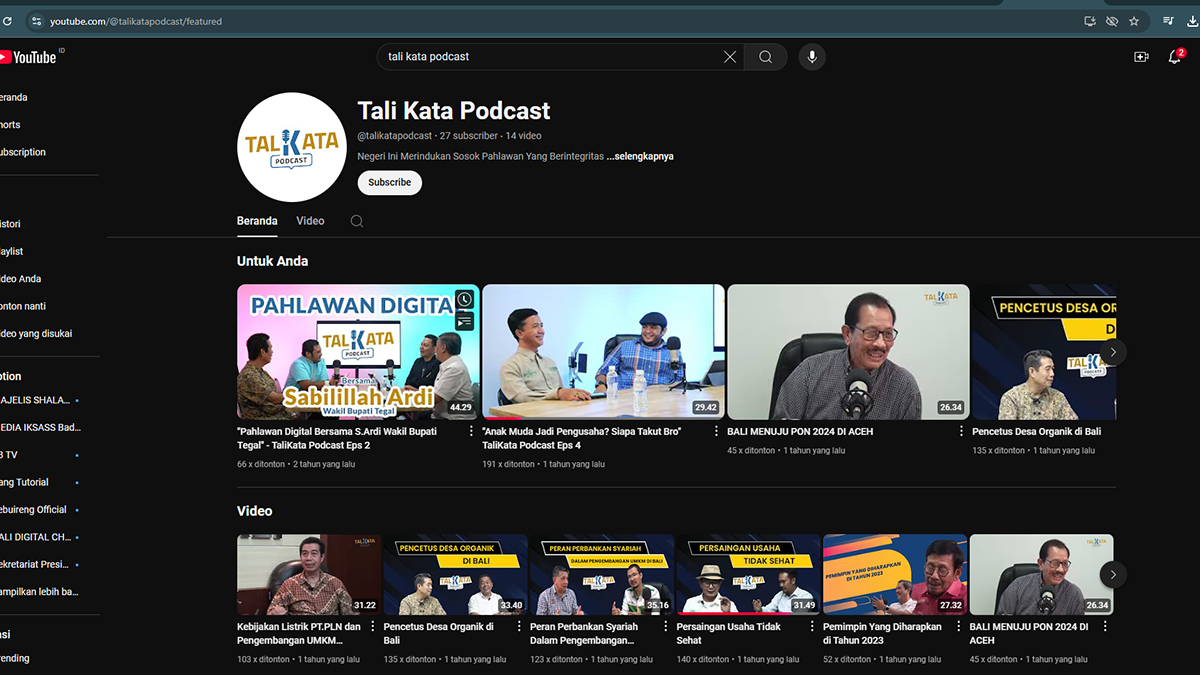
Task: Switch to the Video tab
Action: (x=310, y=221)
